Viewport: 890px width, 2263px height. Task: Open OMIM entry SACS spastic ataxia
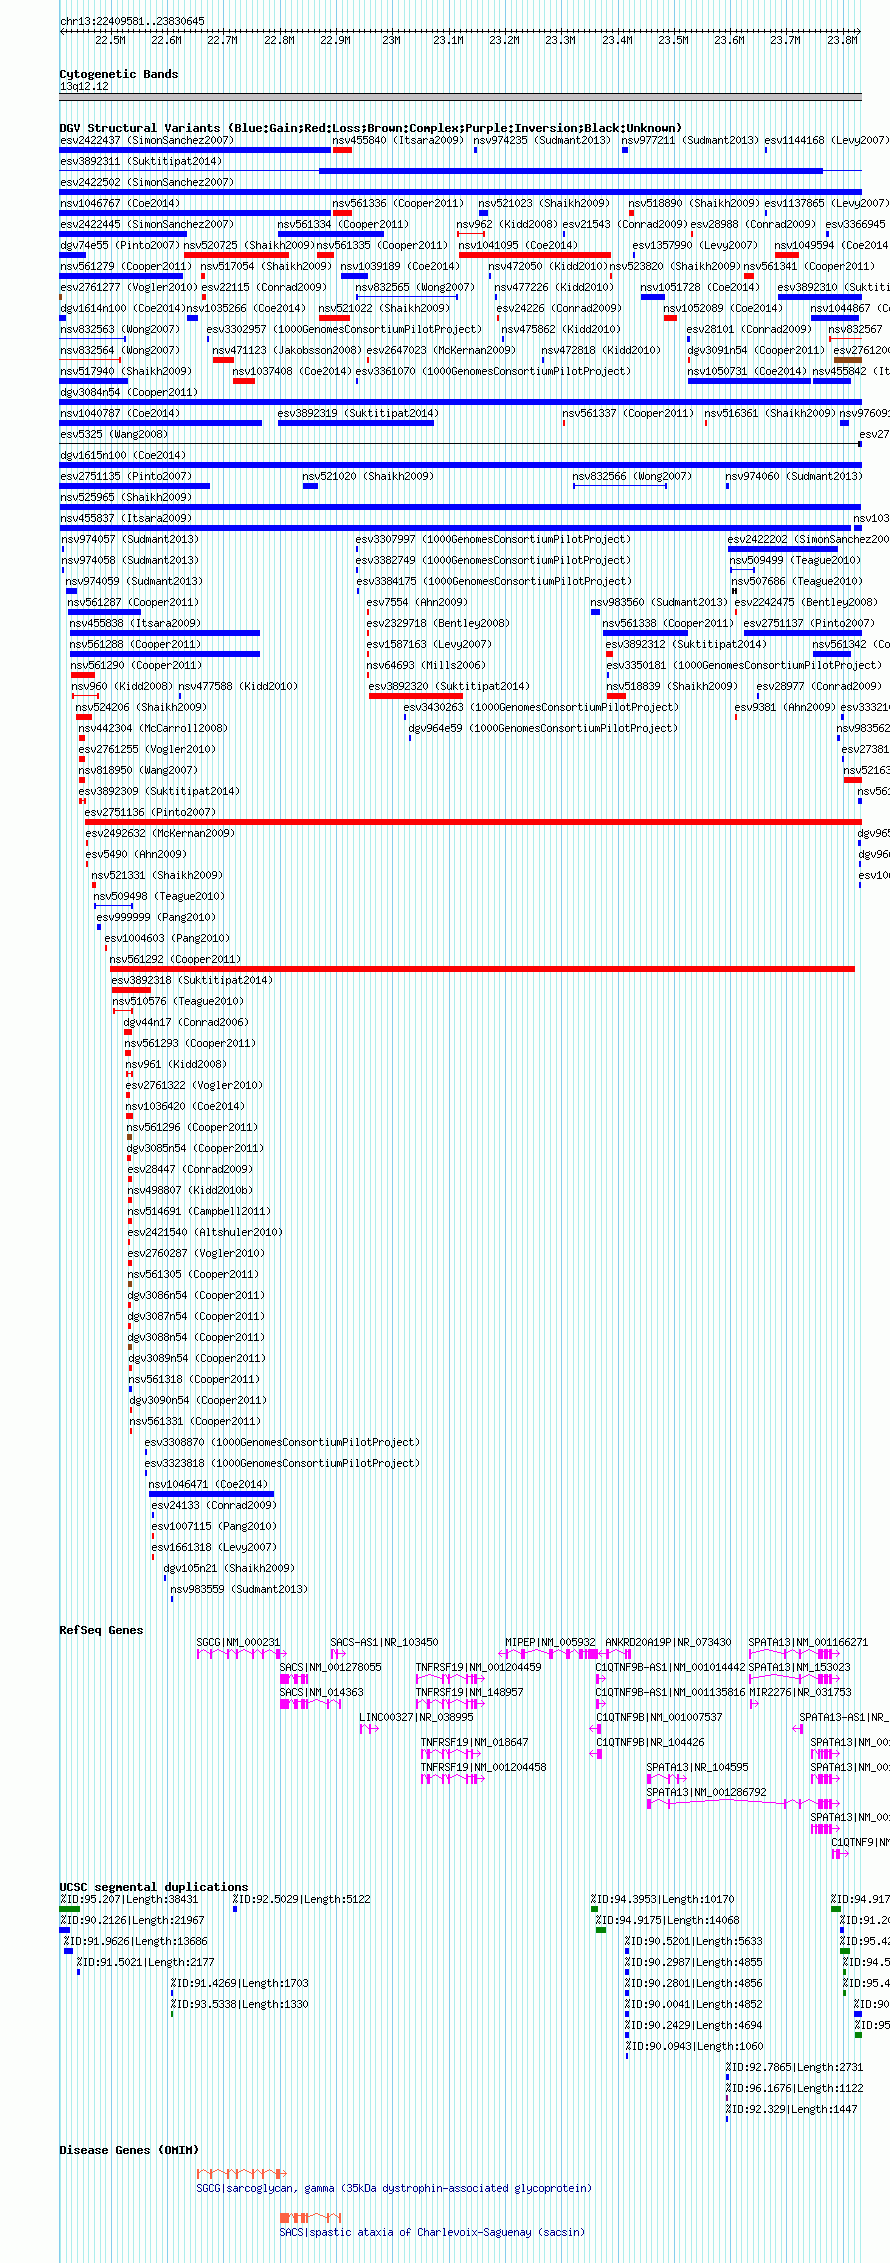click(x=432, y=2232)
